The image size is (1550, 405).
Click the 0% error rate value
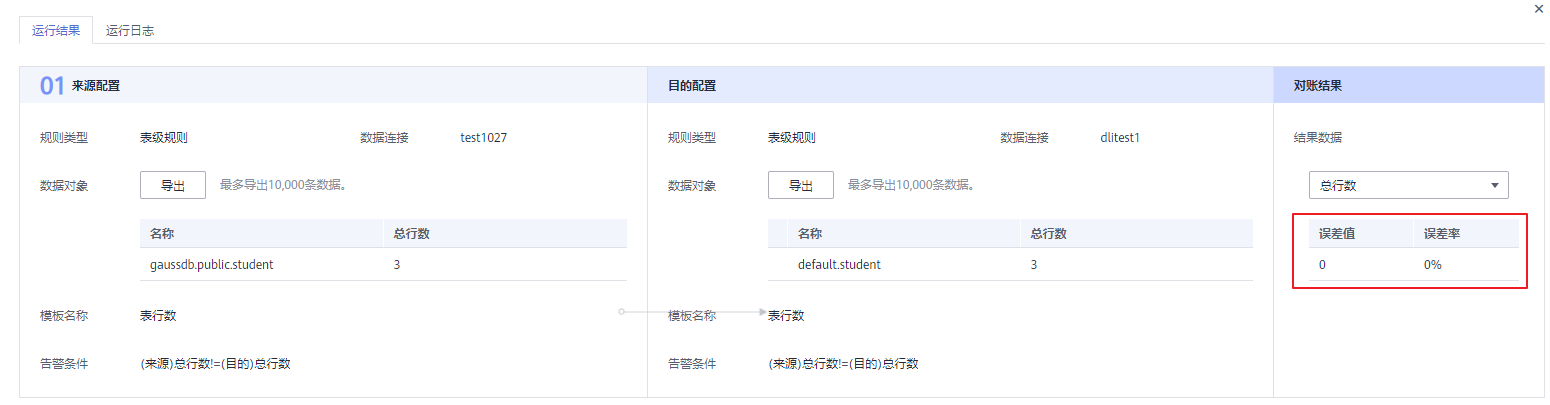(x=1433, y=265)
